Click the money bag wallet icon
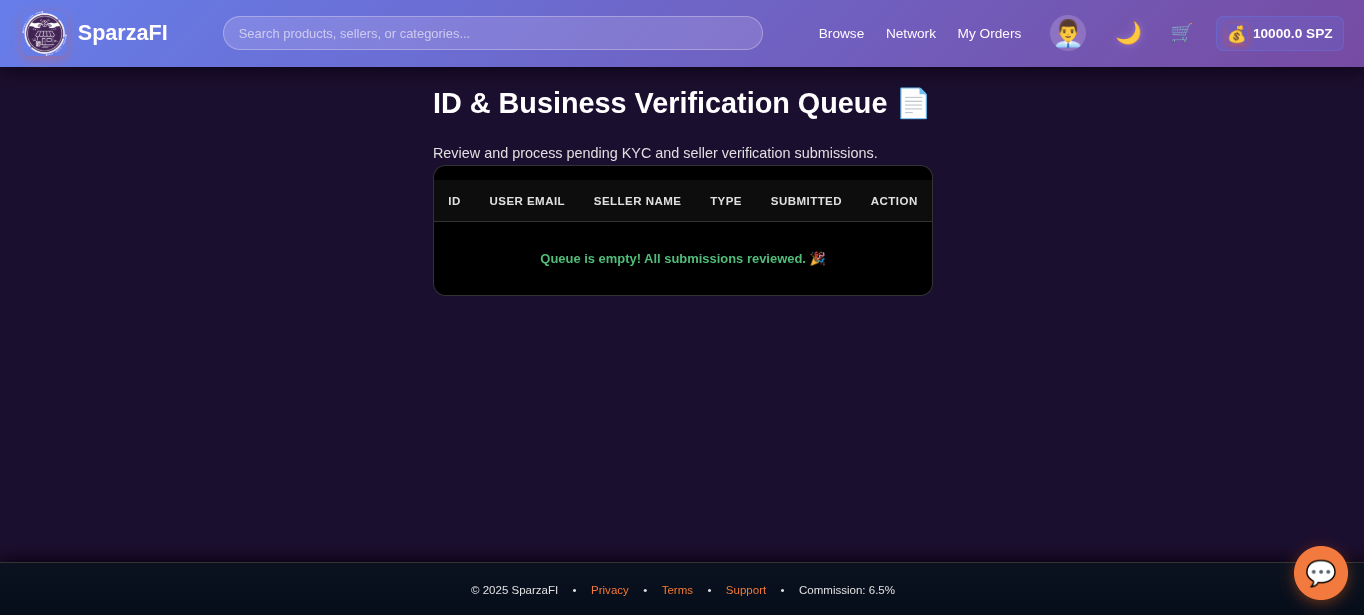 [x=1237, y=34]
